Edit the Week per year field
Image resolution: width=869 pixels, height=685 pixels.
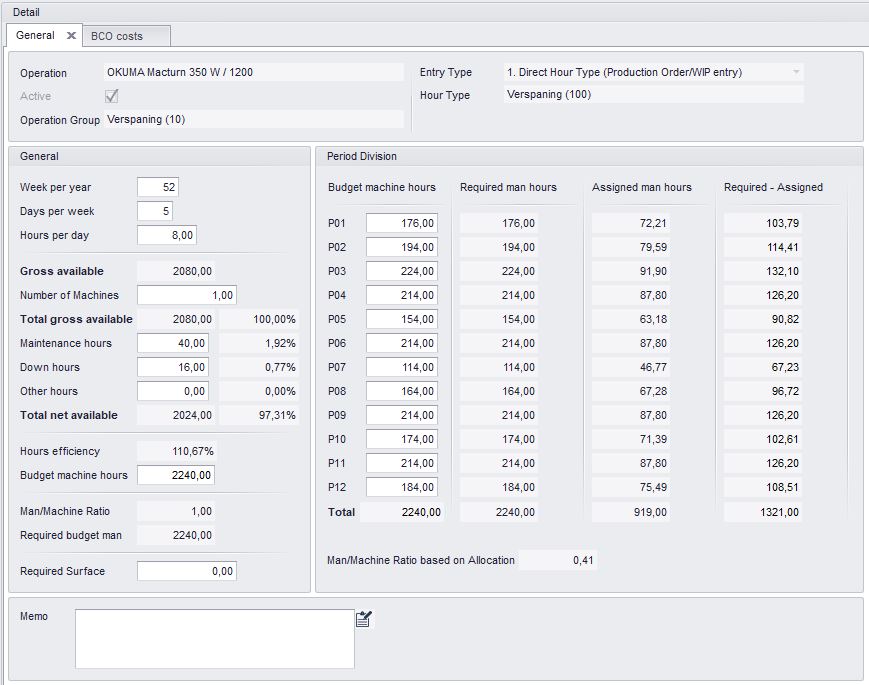pyautogui.click(x=158, y=187)
